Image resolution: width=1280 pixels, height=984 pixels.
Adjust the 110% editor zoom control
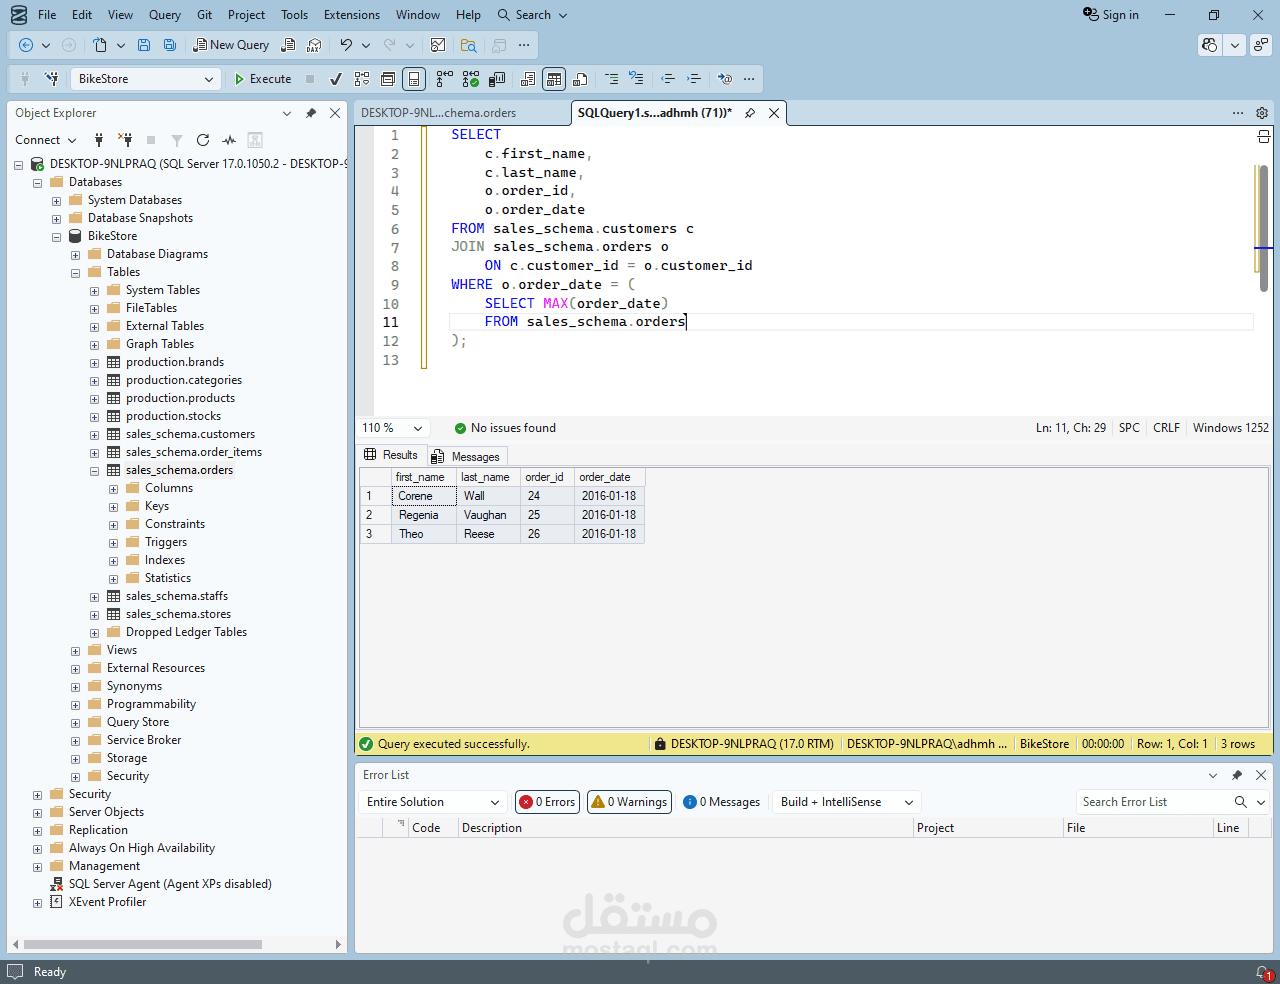point(392,428)
